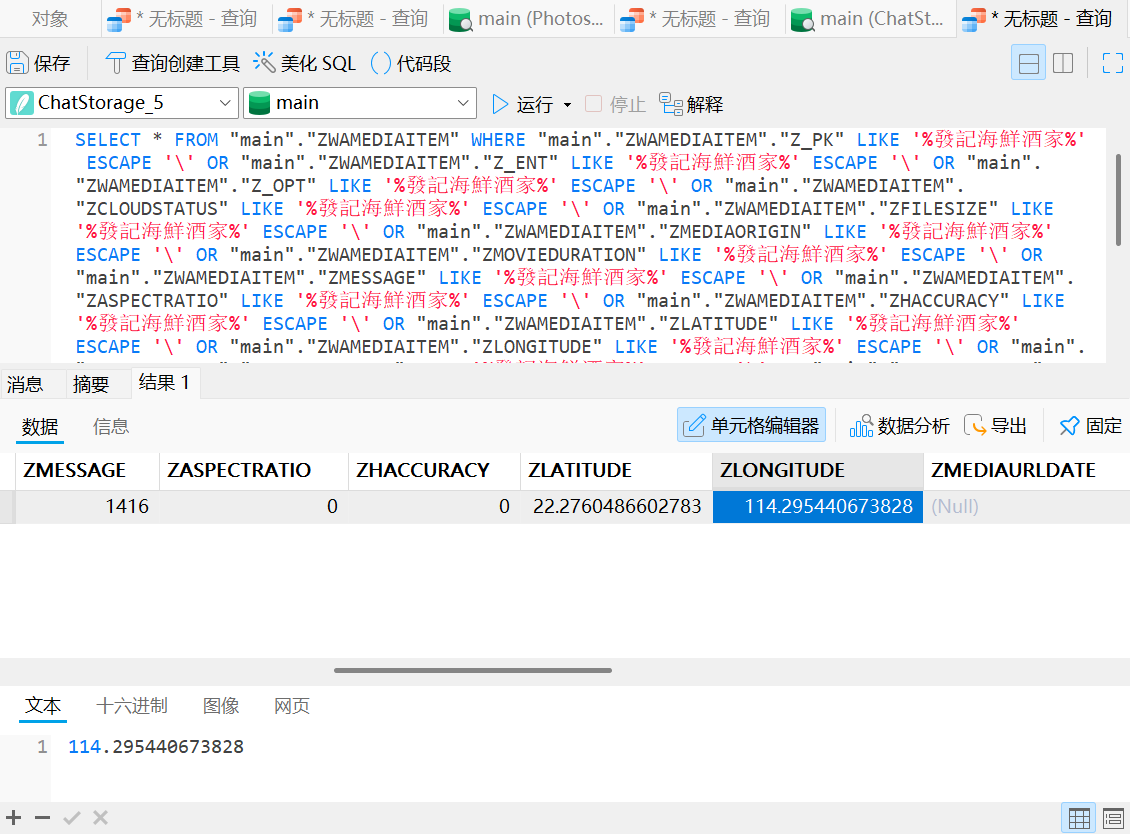The height and width of the screenshot is (834, 1130).
Task: Open the main (Photos...) tab
Action: 528,19
